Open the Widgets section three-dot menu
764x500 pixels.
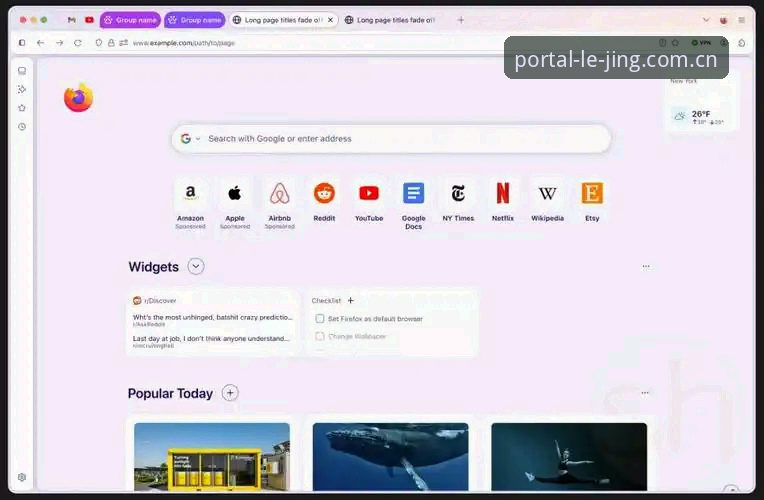(x=646, y=267)
